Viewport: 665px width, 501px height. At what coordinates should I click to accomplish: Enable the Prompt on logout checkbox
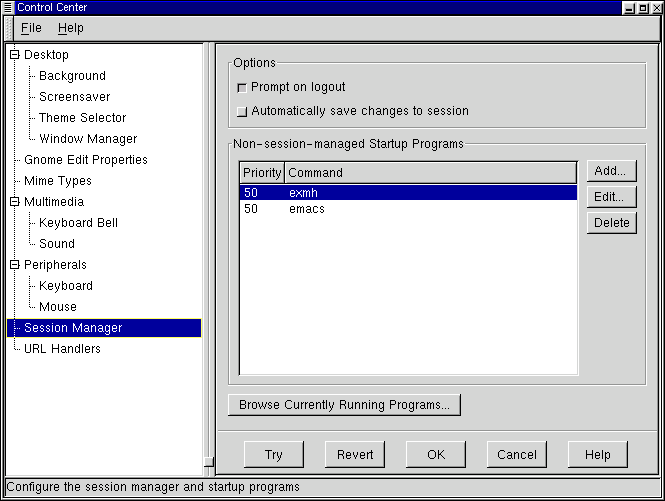(x=241, y=88)
